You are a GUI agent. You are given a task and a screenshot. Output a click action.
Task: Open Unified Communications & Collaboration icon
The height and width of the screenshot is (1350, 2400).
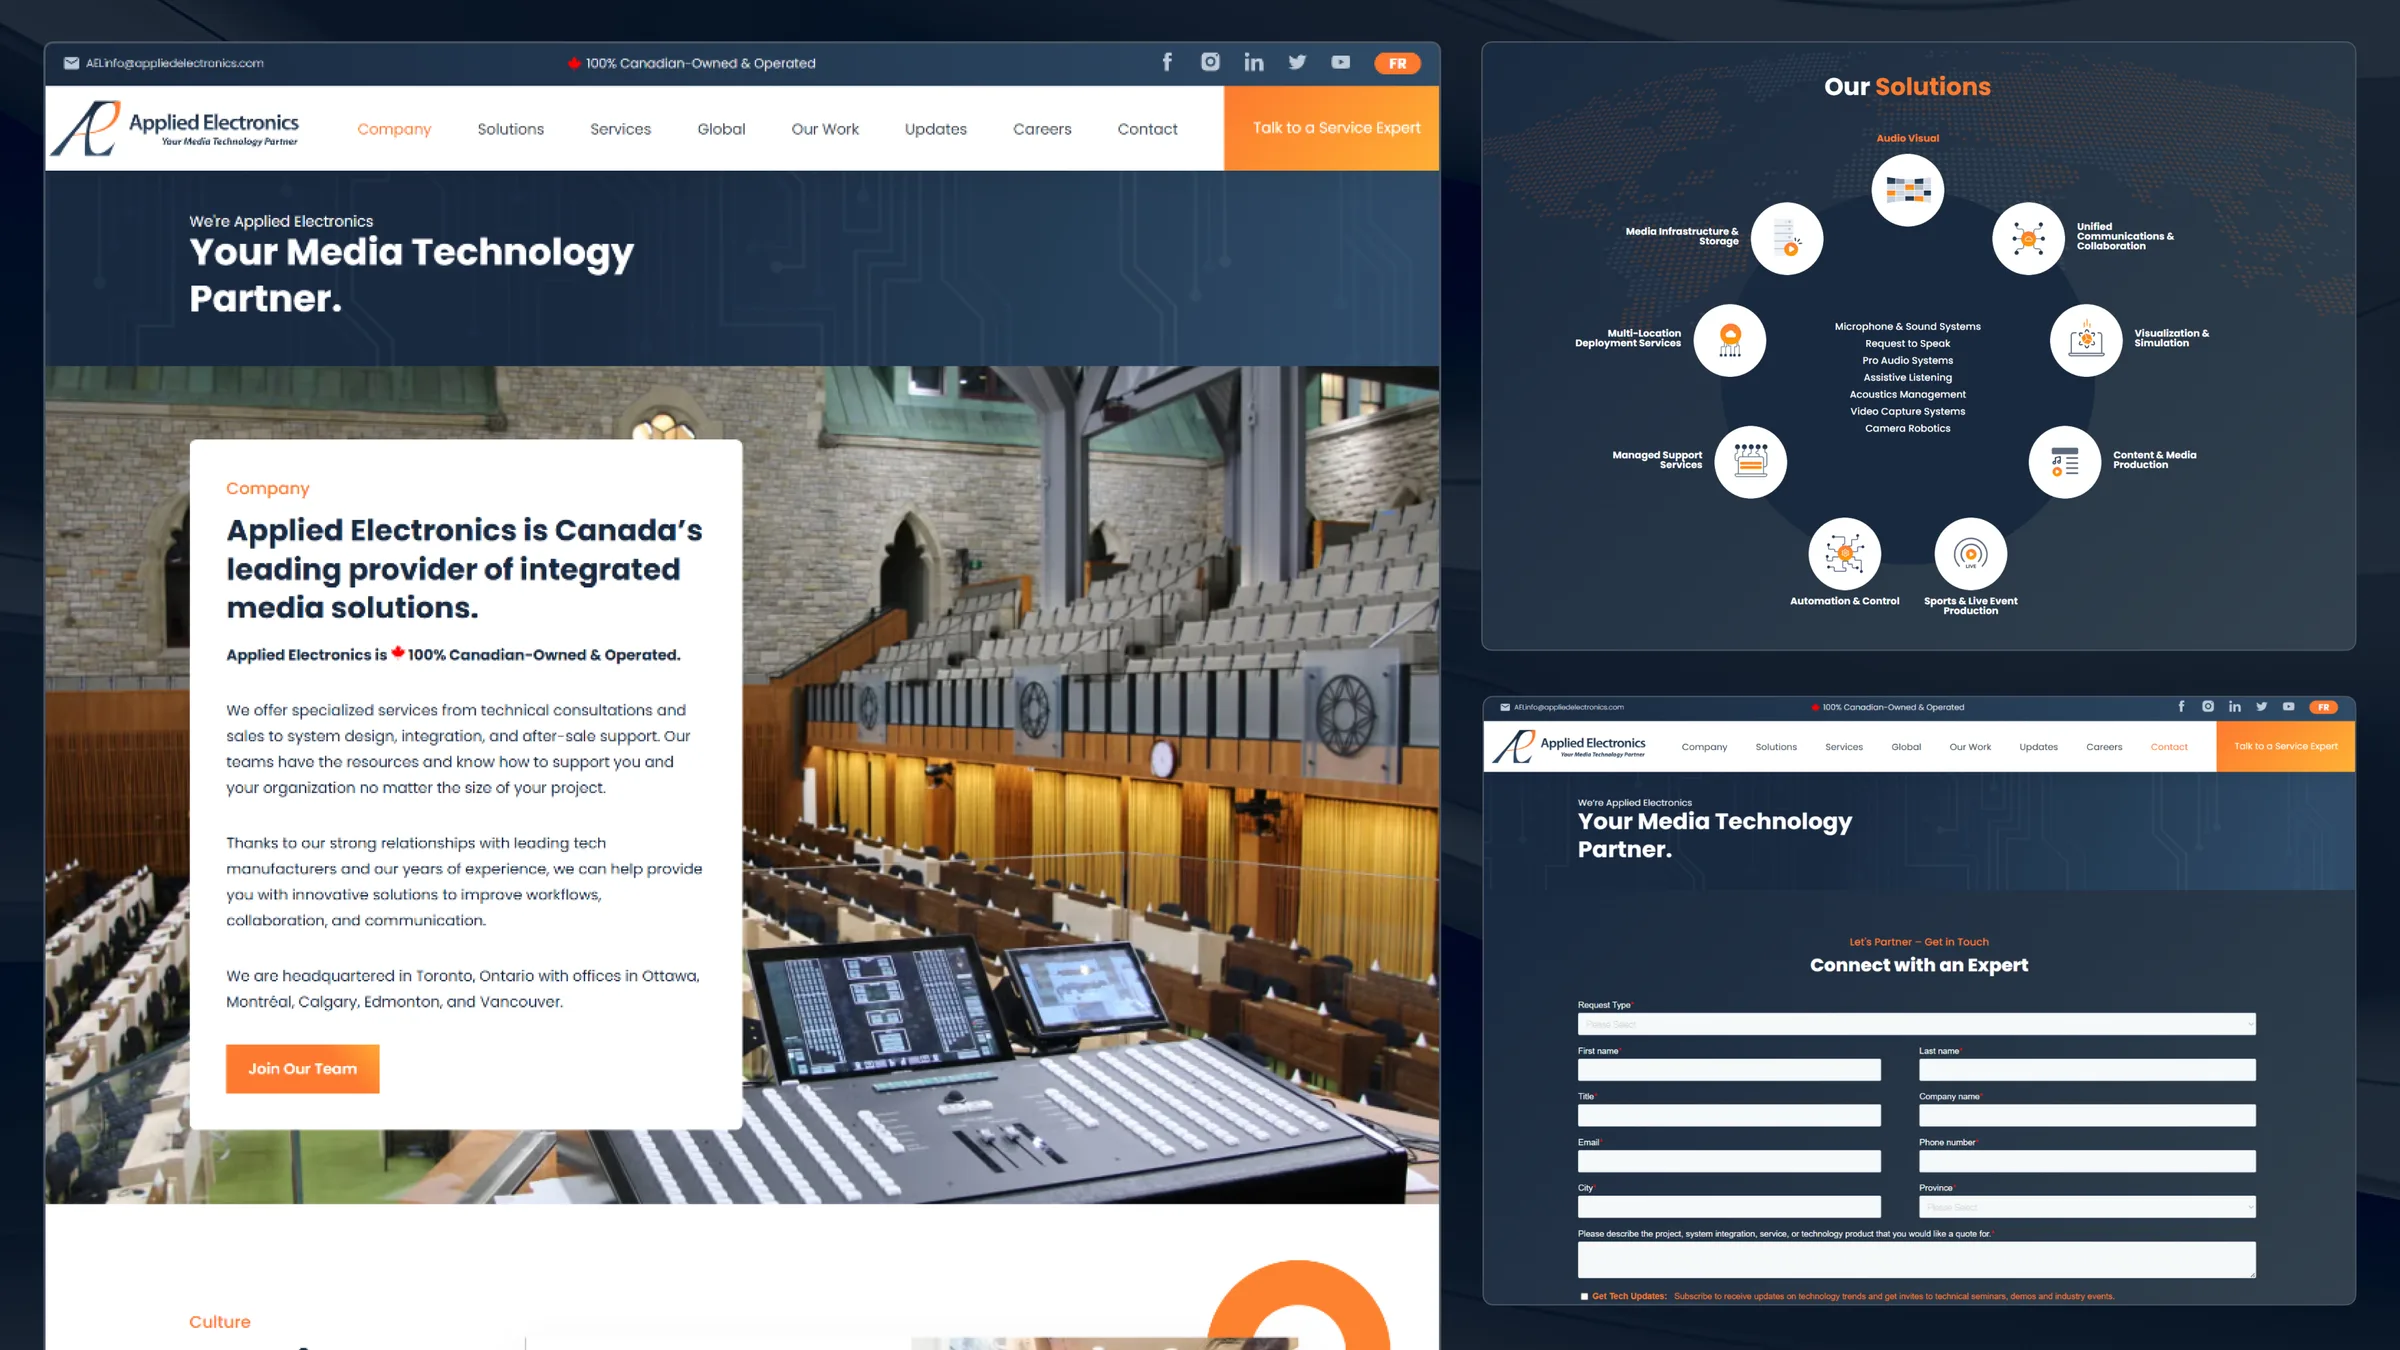[x=2028, y=238]
